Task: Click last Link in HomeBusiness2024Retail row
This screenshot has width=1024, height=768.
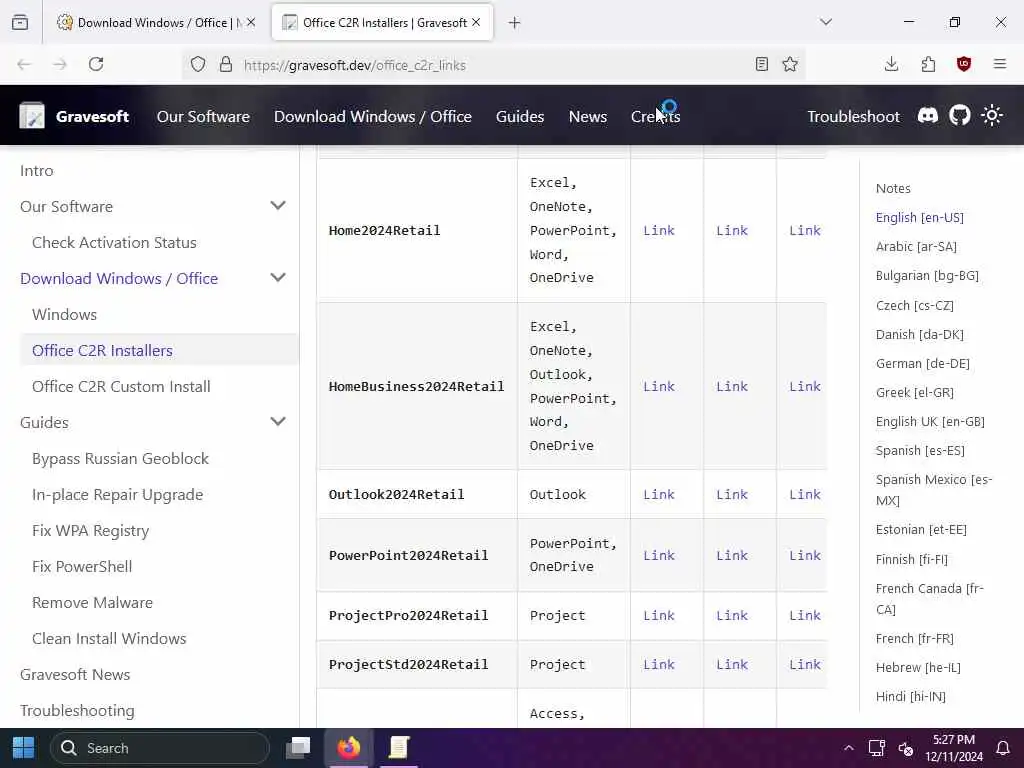Action: [805, 386]
